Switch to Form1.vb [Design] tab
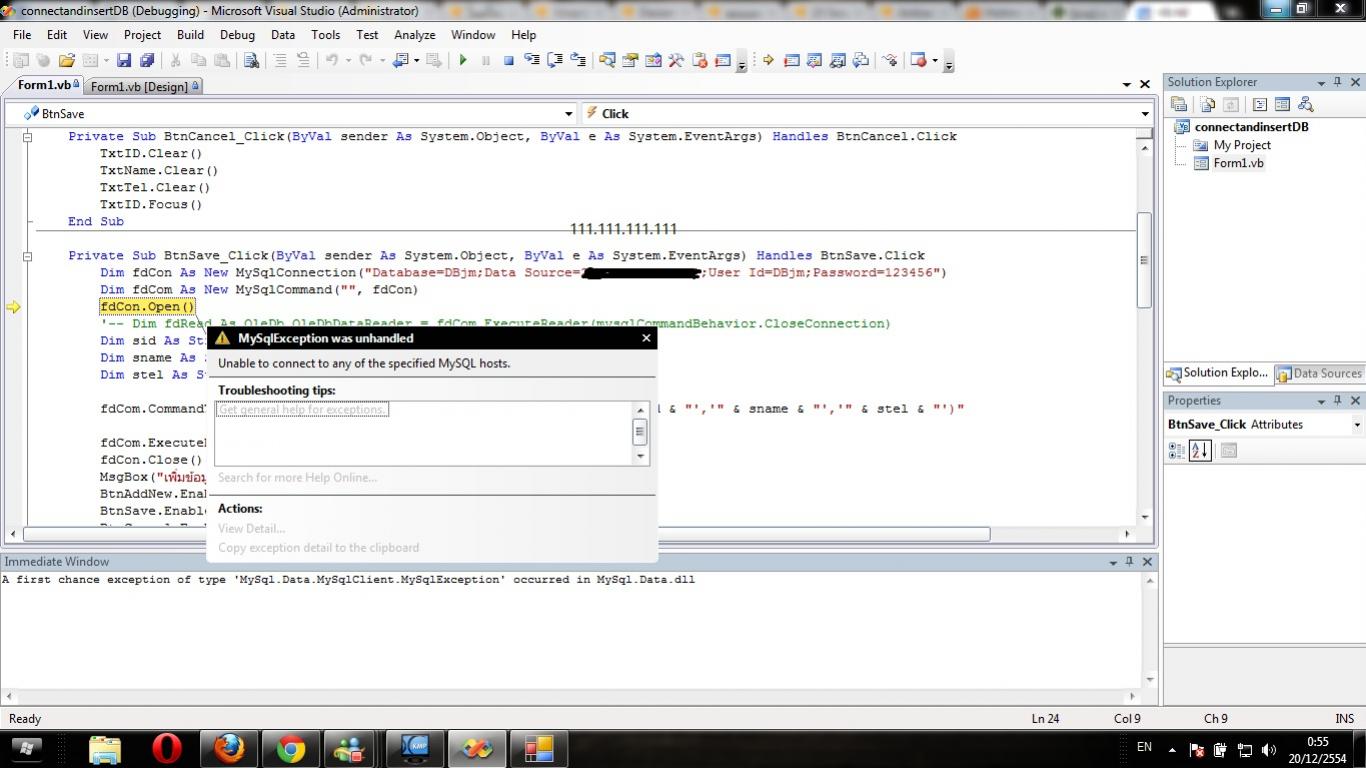 pyautogui.click(x=144, y=86)
